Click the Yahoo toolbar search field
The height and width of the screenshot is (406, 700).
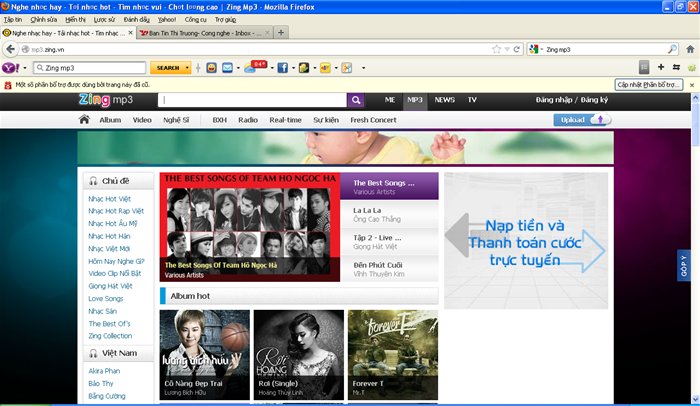click(x=89, y=68)
